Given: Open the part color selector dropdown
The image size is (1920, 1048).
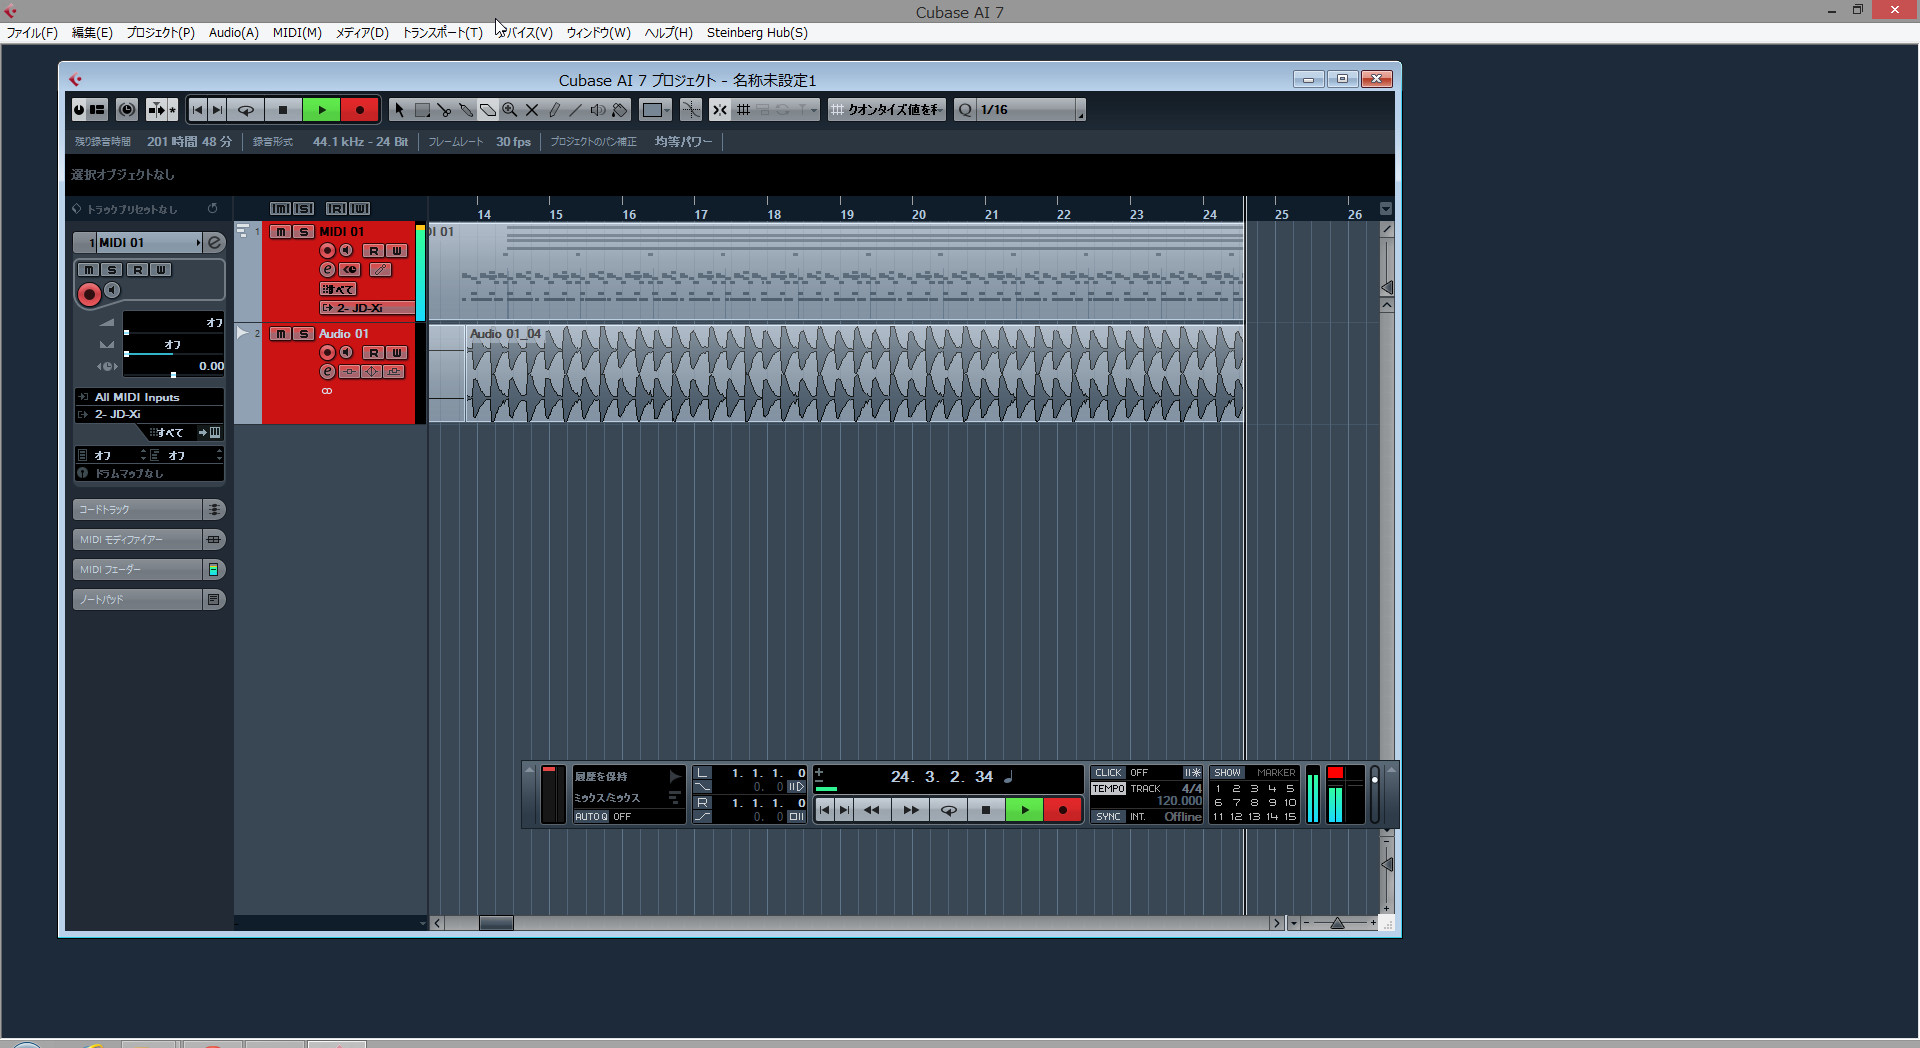Looking at the screenshot, I should pos(656,110).
